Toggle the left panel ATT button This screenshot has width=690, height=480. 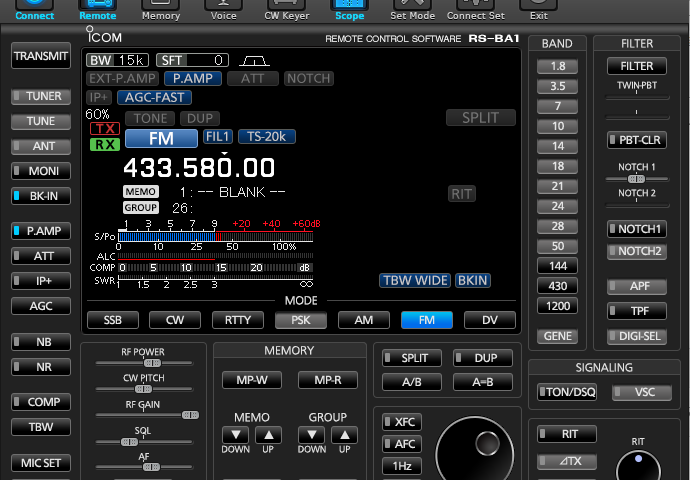(x=41, y=256)
